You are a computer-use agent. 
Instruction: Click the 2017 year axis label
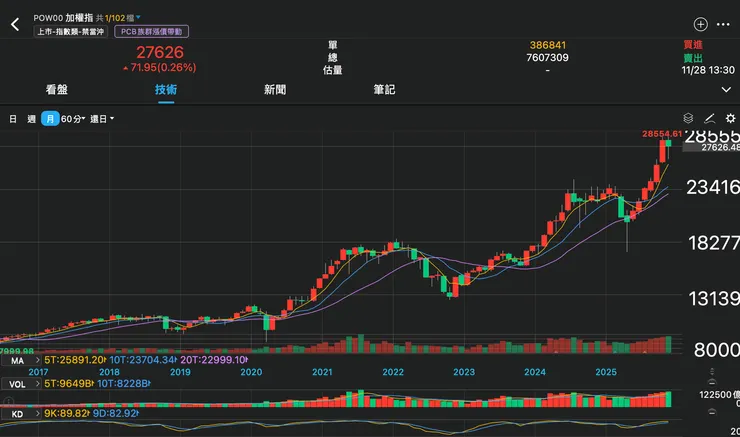[38, 372]
